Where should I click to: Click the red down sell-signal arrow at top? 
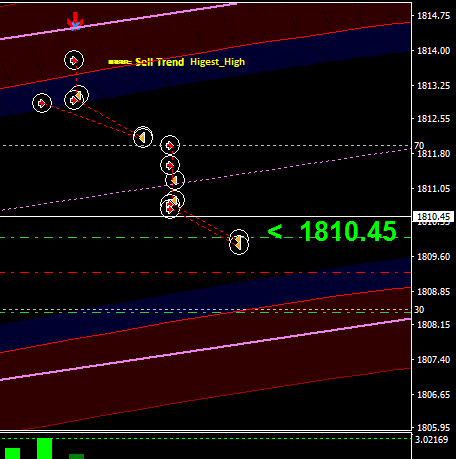(x=75, y=21)
